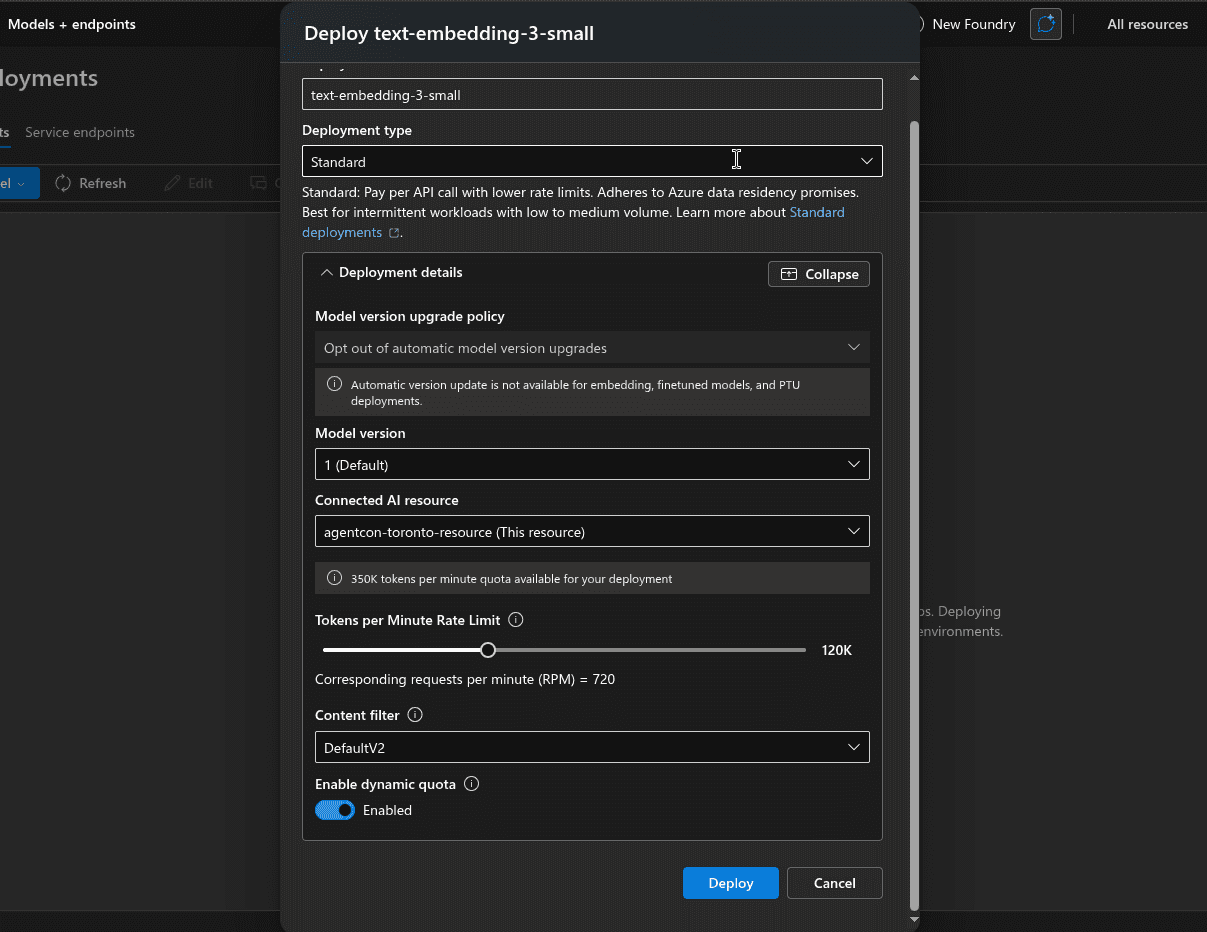
Task: Click the info icon on the 350K quota banner
Action: tap(333, 577)
